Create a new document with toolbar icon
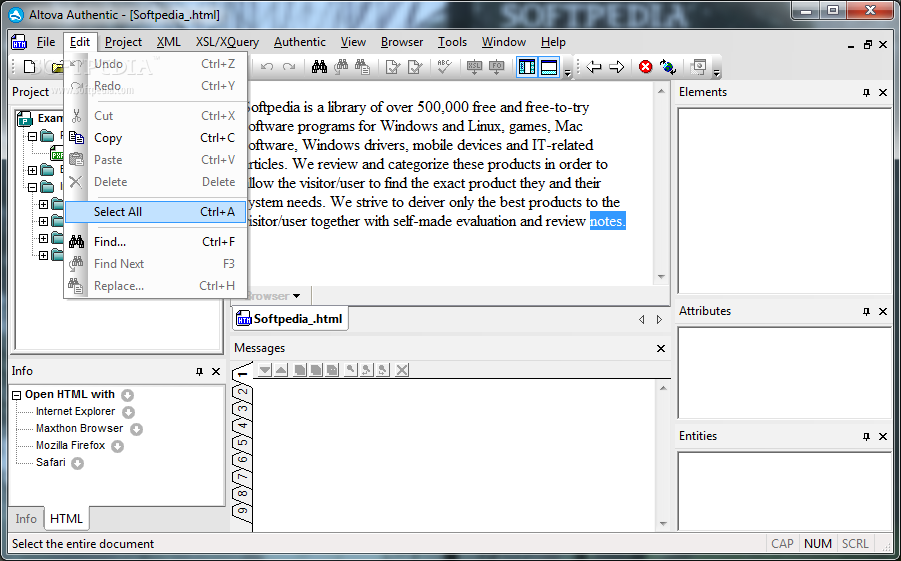Image resolution: width=901 pixels, height=561 pixels. click(29, 67)
